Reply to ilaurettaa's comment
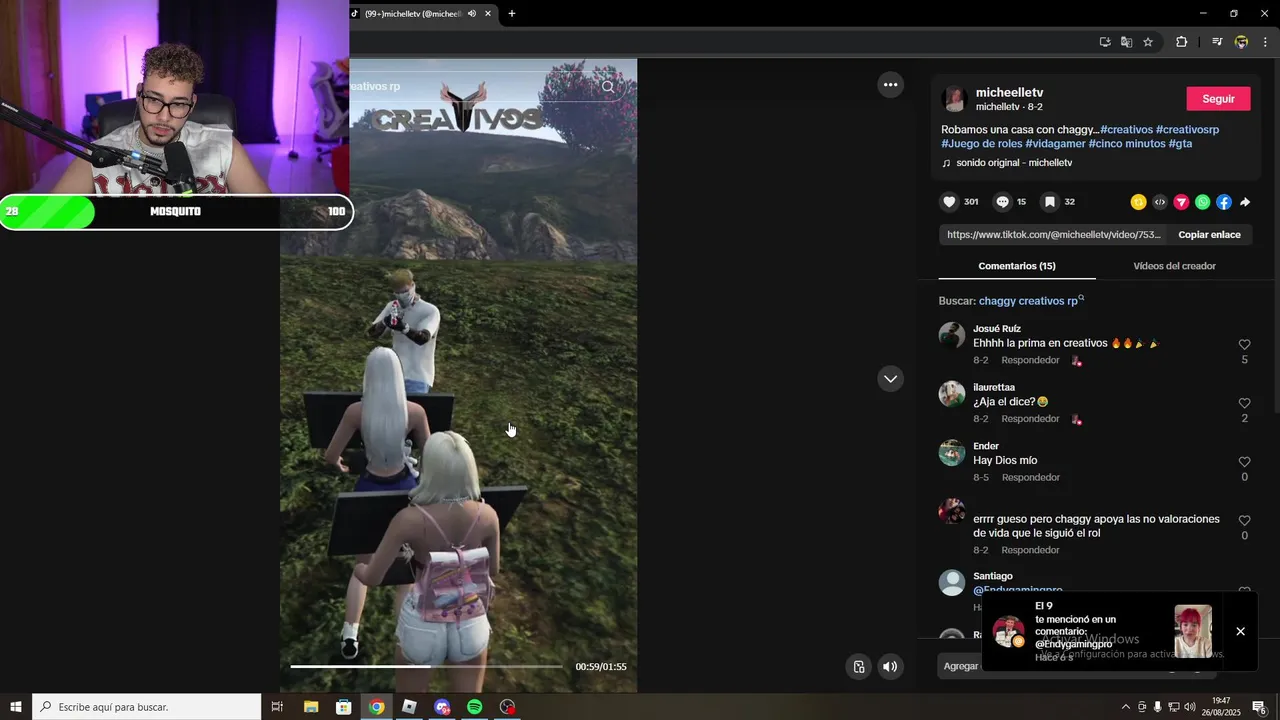 (x=1030, y=419)
